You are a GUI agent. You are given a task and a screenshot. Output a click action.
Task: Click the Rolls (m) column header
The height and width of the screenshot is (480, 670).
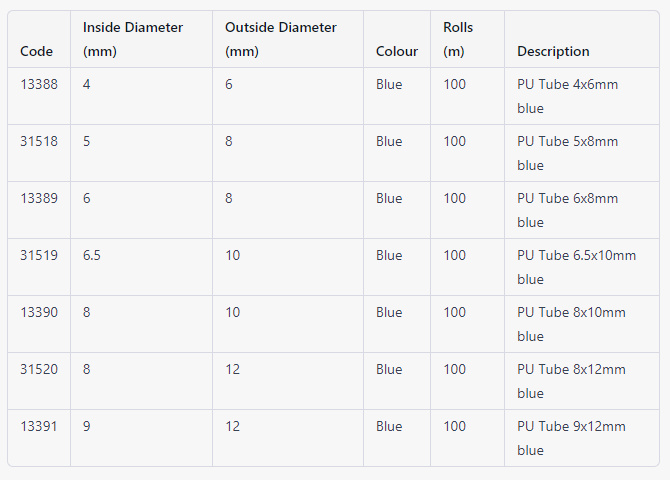(458, 39)
